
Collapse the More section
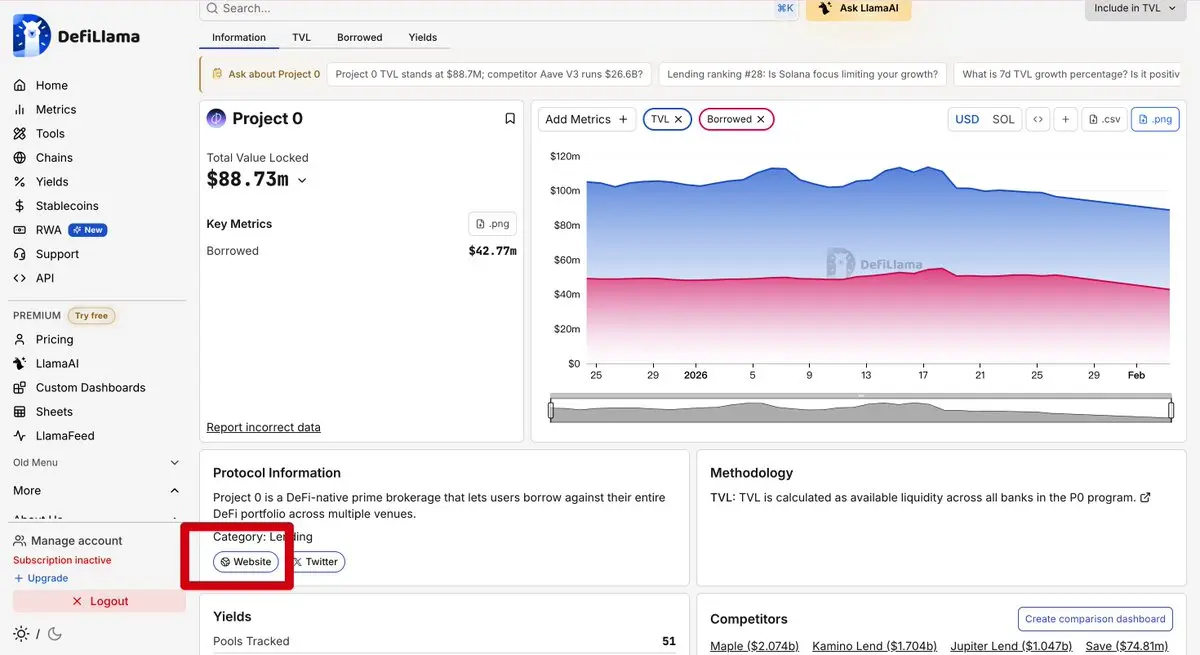[x=95, y=491]
